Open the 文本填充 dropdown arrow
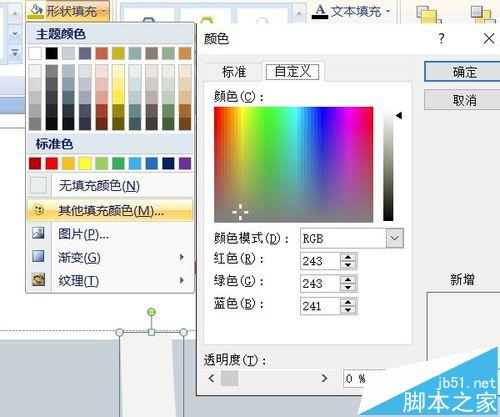This screenshot has height=417, width=500. pyautogui.click(x=388, y=11)
